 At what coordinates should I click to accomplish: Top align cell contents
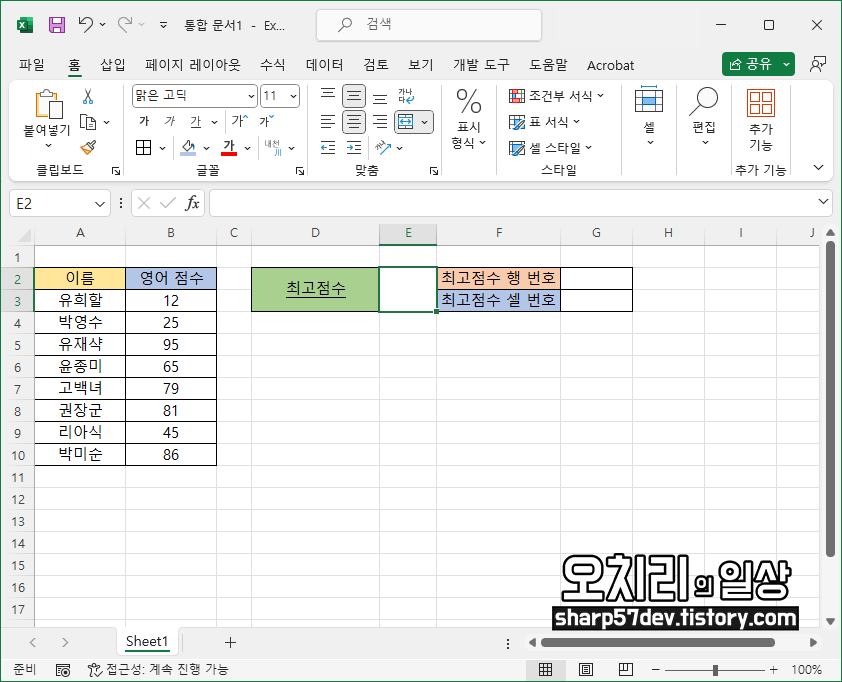click(328, 96)
